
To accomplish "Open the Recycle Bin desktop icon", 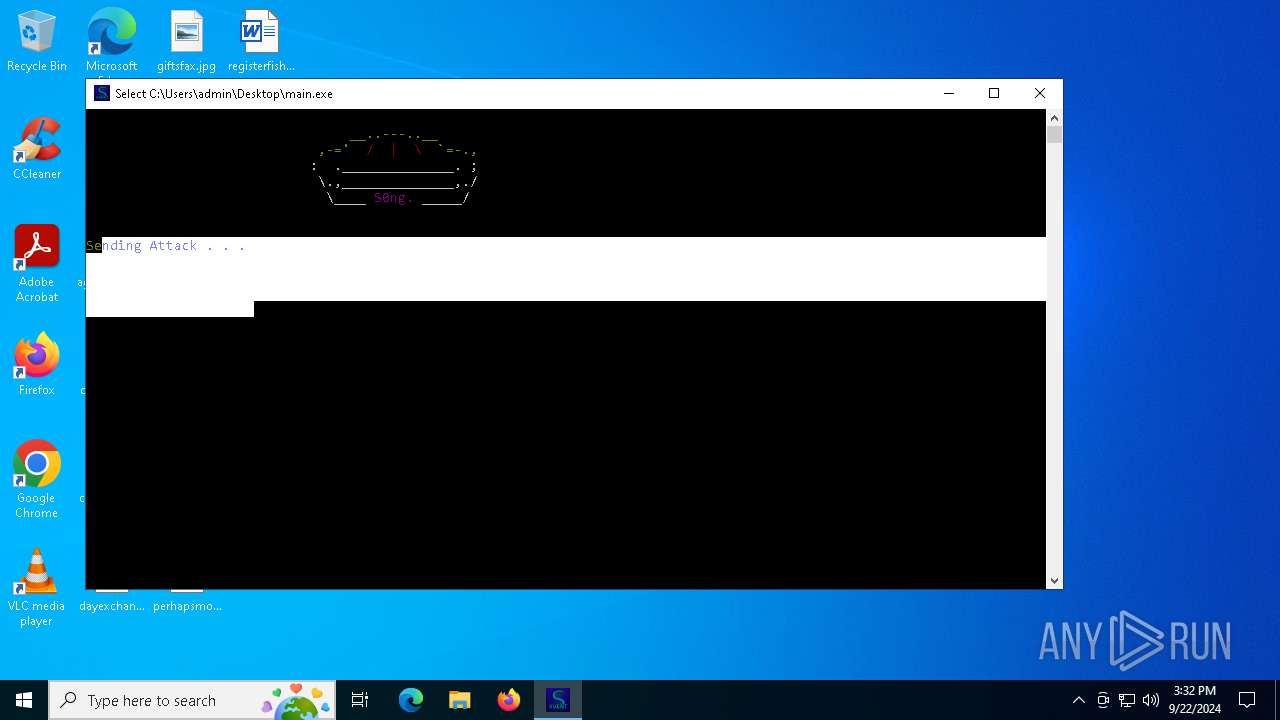I will coord(37,41).
